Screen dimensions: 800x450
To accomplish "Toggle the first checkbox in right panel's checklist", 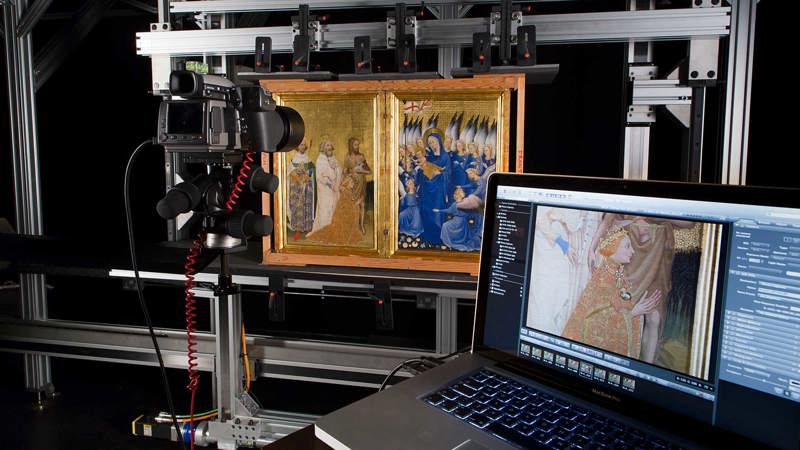I will pos(726,313).
